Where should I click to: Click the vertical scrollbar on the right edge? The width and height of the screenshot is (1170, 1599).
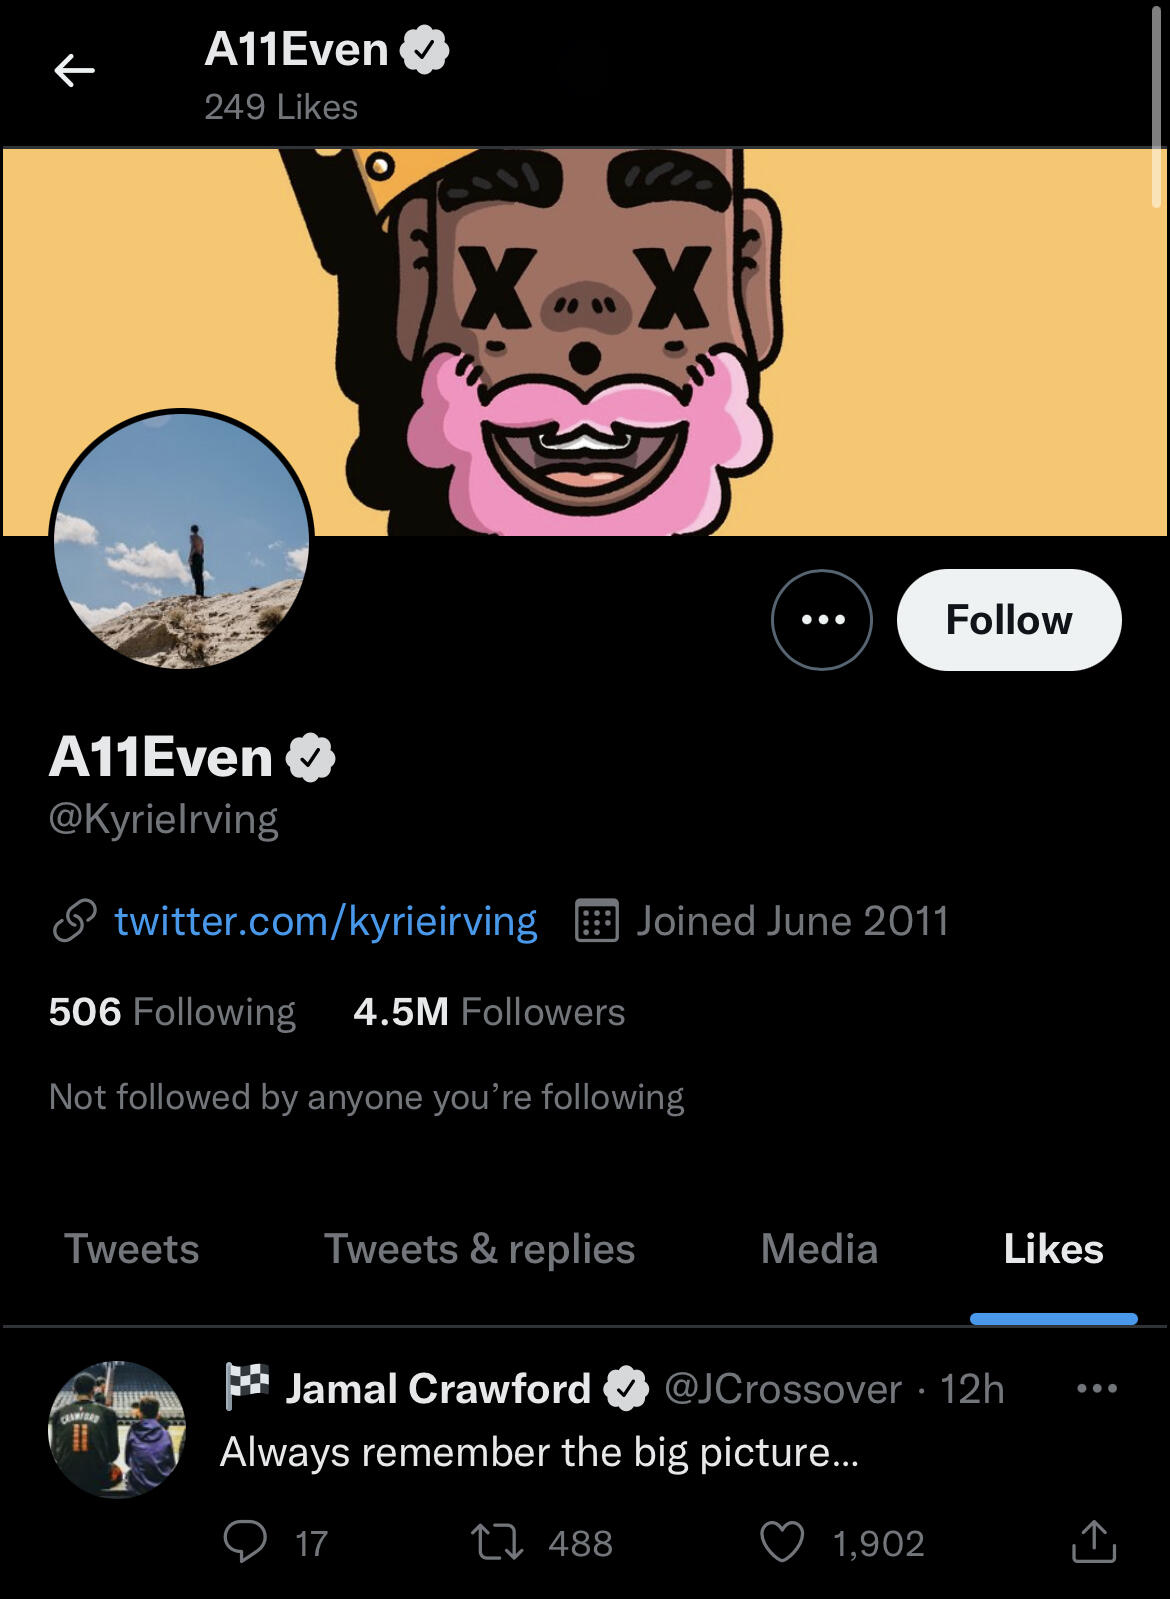[x=1156, y=100]
